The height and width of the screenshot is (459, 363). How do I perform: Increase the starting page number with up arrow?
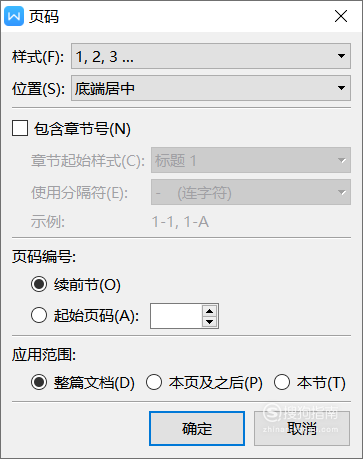coord(210,311)
